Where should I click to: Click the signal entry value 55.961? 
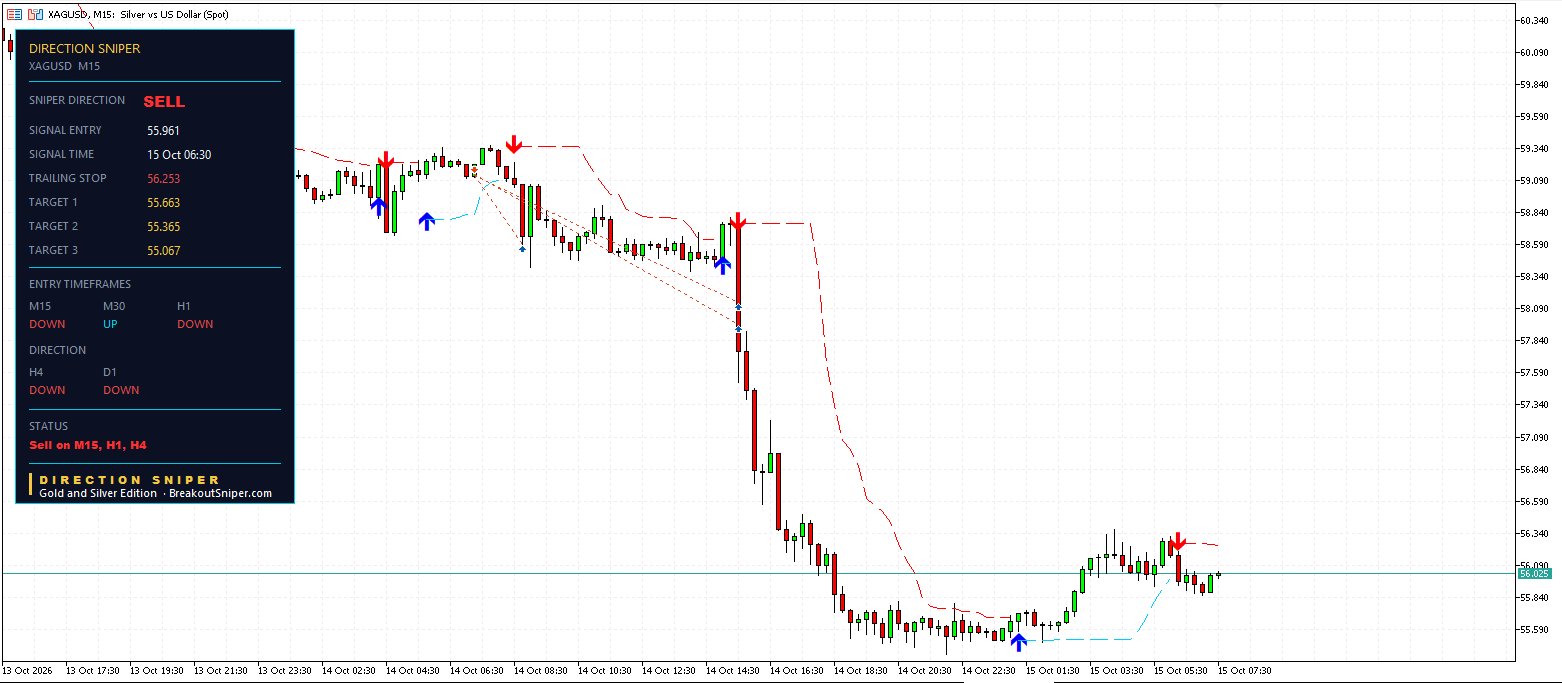[x=163, y=130]
